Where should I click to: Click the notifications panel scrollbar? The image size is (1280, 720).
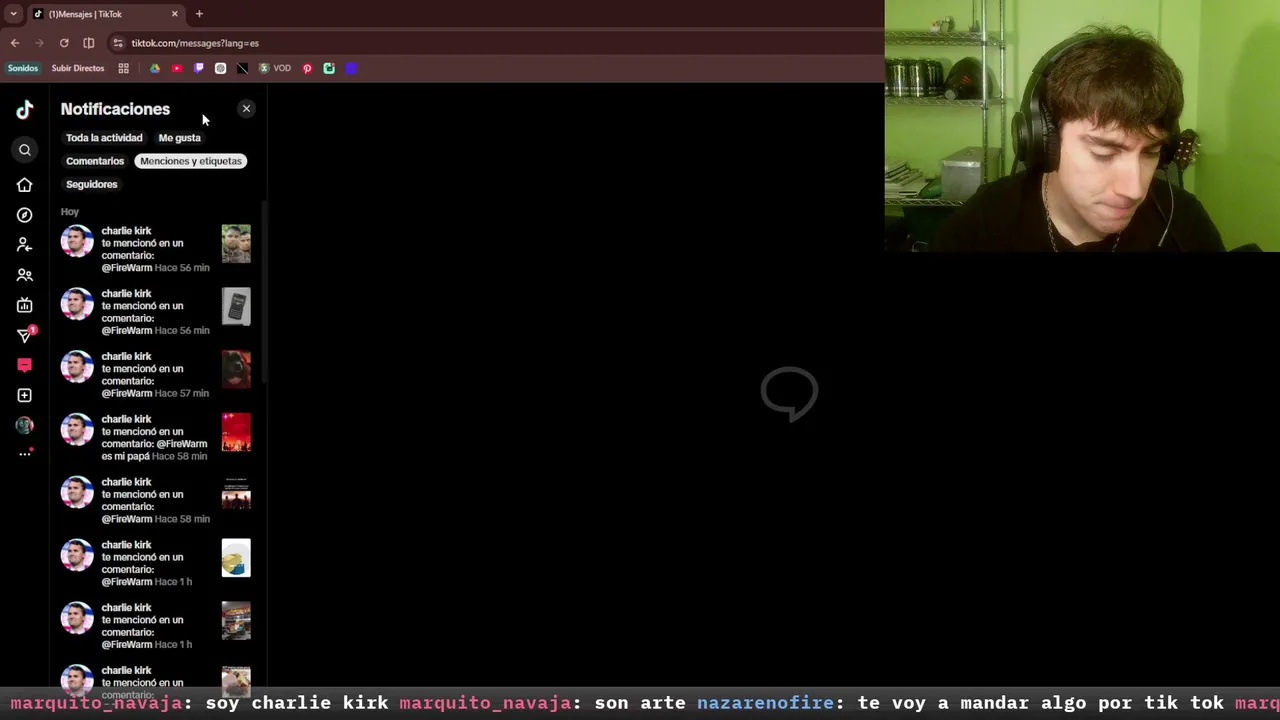pyautogui.click(x=264, y=290)
